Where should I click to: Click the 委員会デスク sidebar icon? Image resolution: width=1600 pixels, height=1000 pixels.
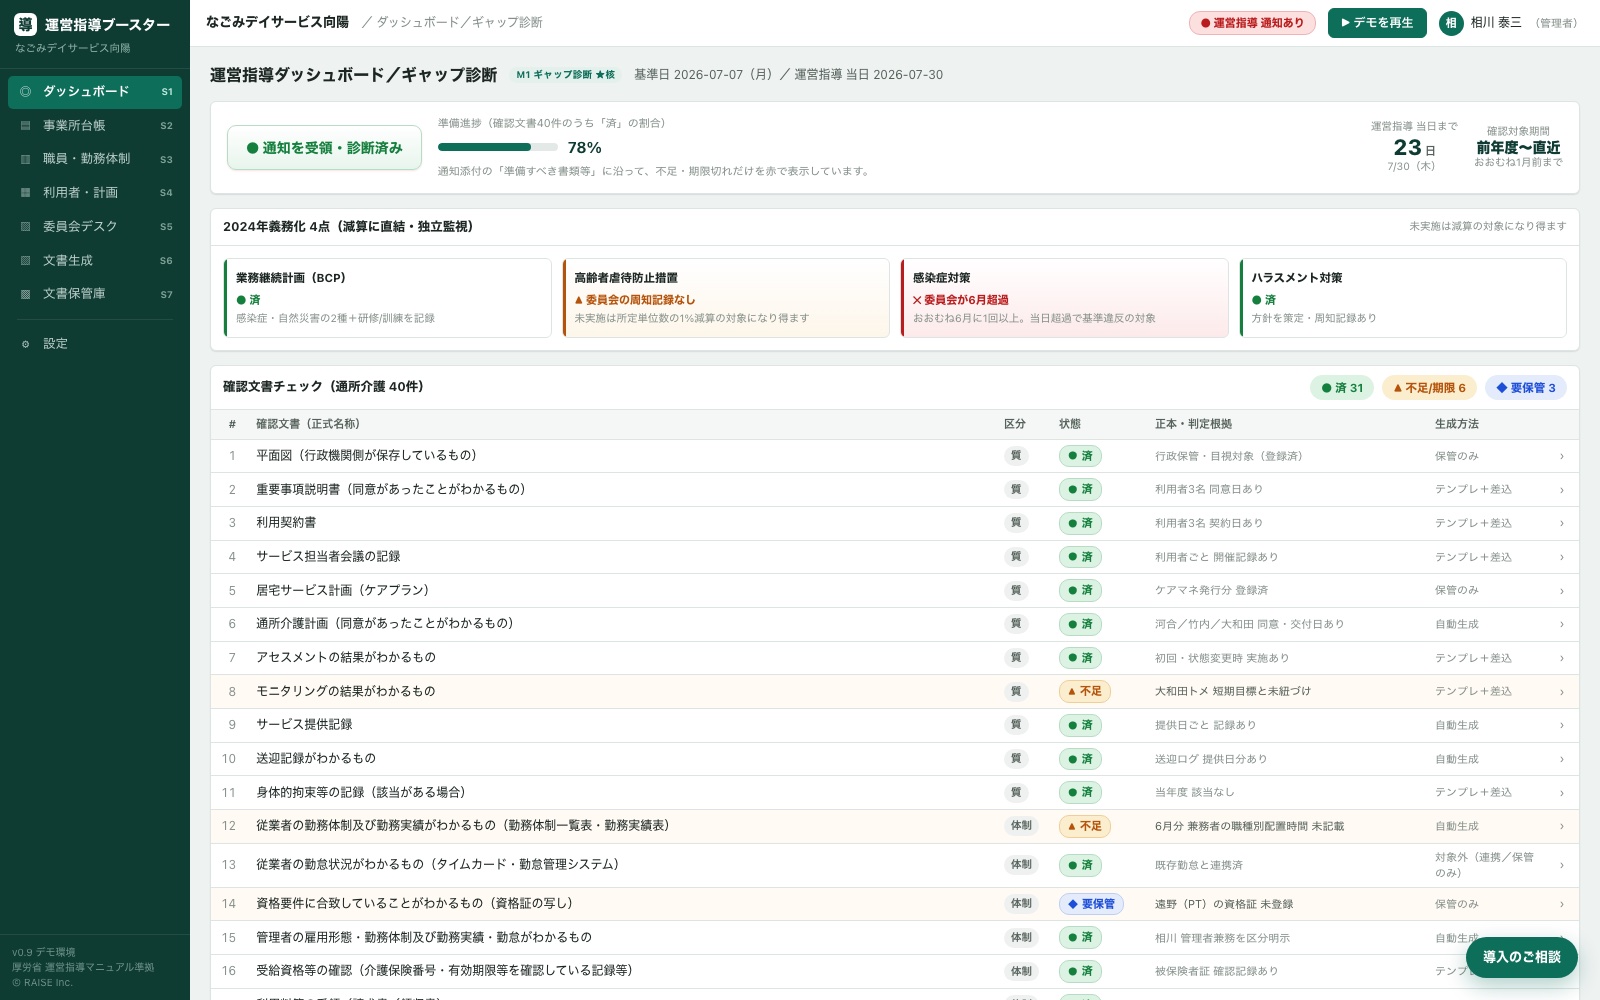(25, 227)
